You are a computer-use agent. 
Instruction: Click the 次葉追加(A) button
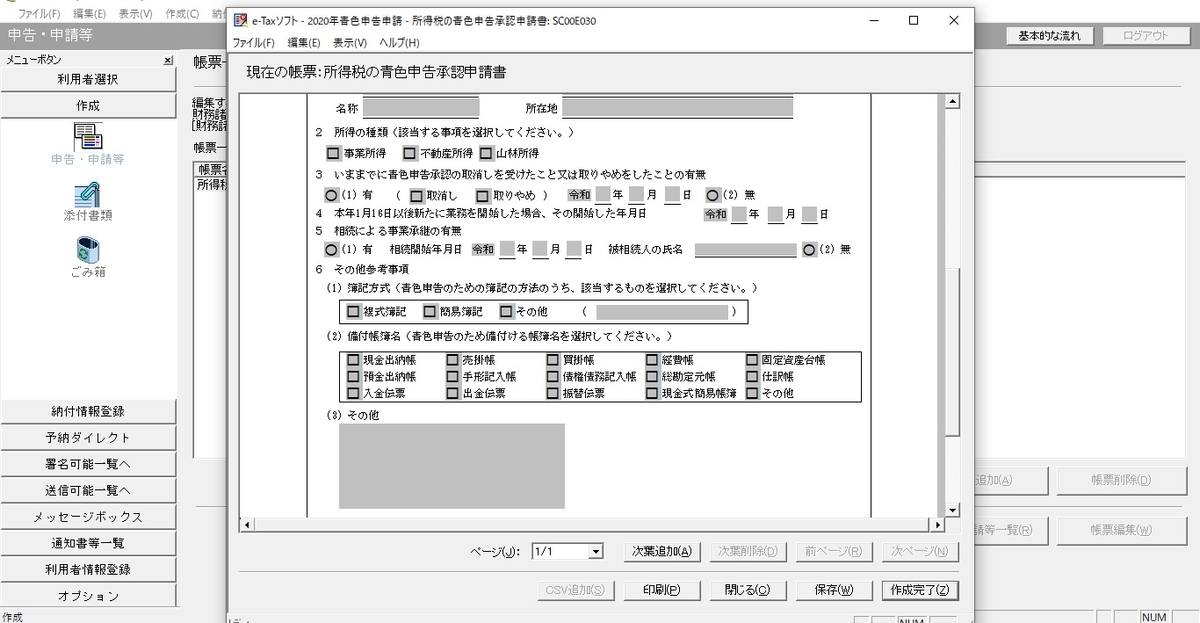pyautogui.click(x=661, y=551)
